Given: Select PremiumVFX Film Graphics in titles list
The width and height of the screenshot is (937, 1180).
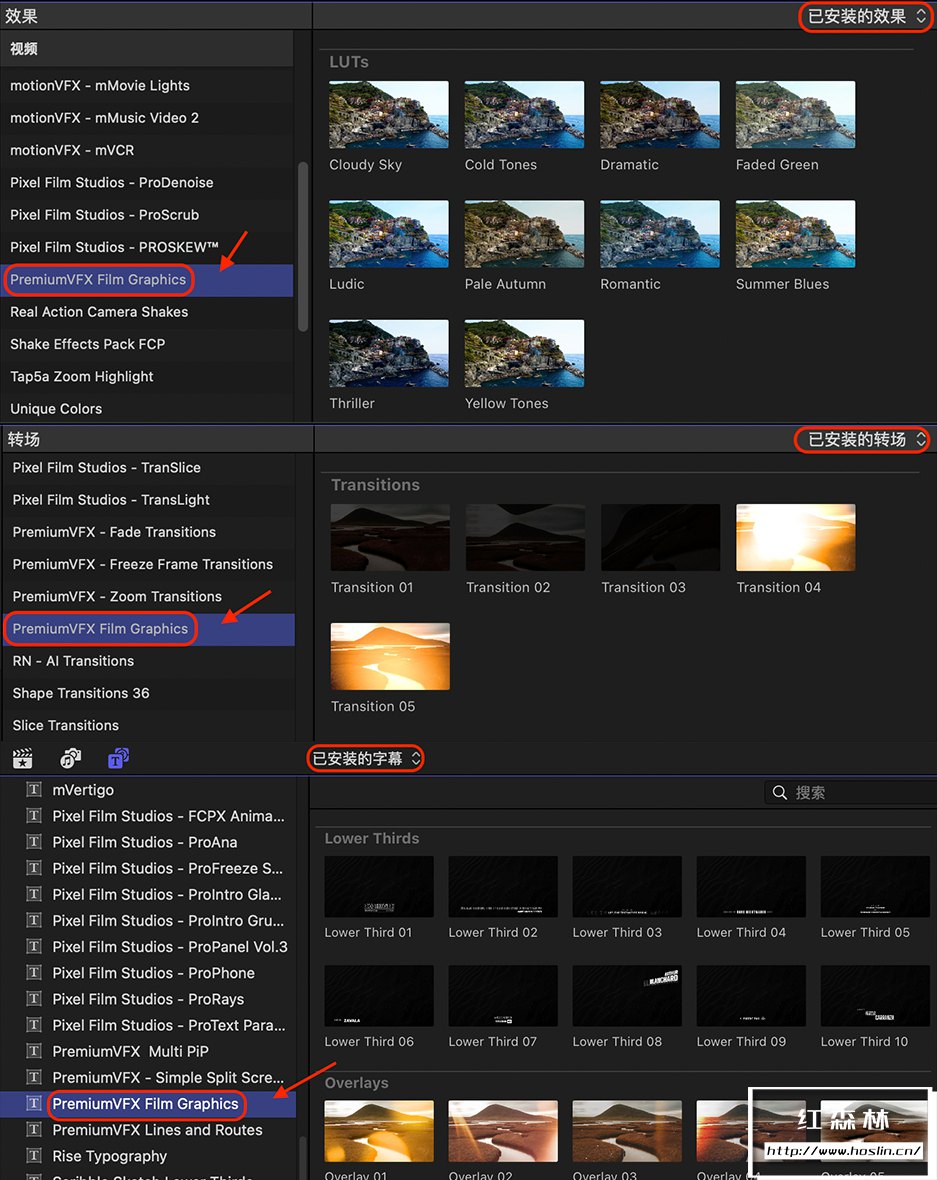Looking at the screenshot, I should pyautogui.click(x=148, y=1104).
